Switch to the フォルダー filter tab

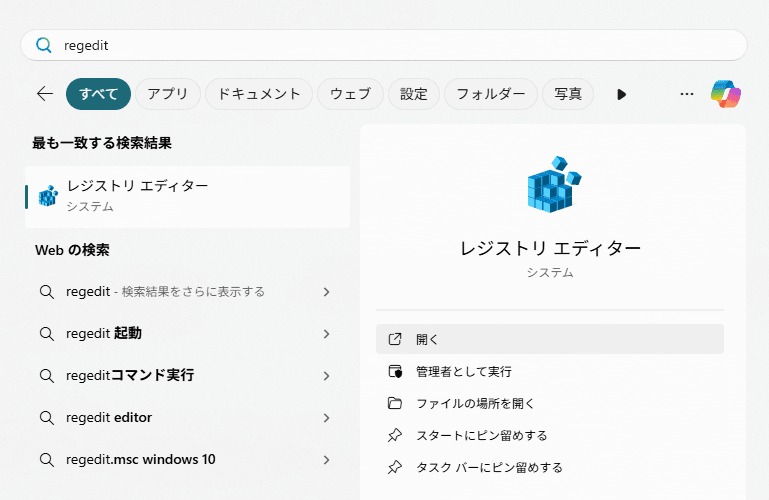coord(491,94)
